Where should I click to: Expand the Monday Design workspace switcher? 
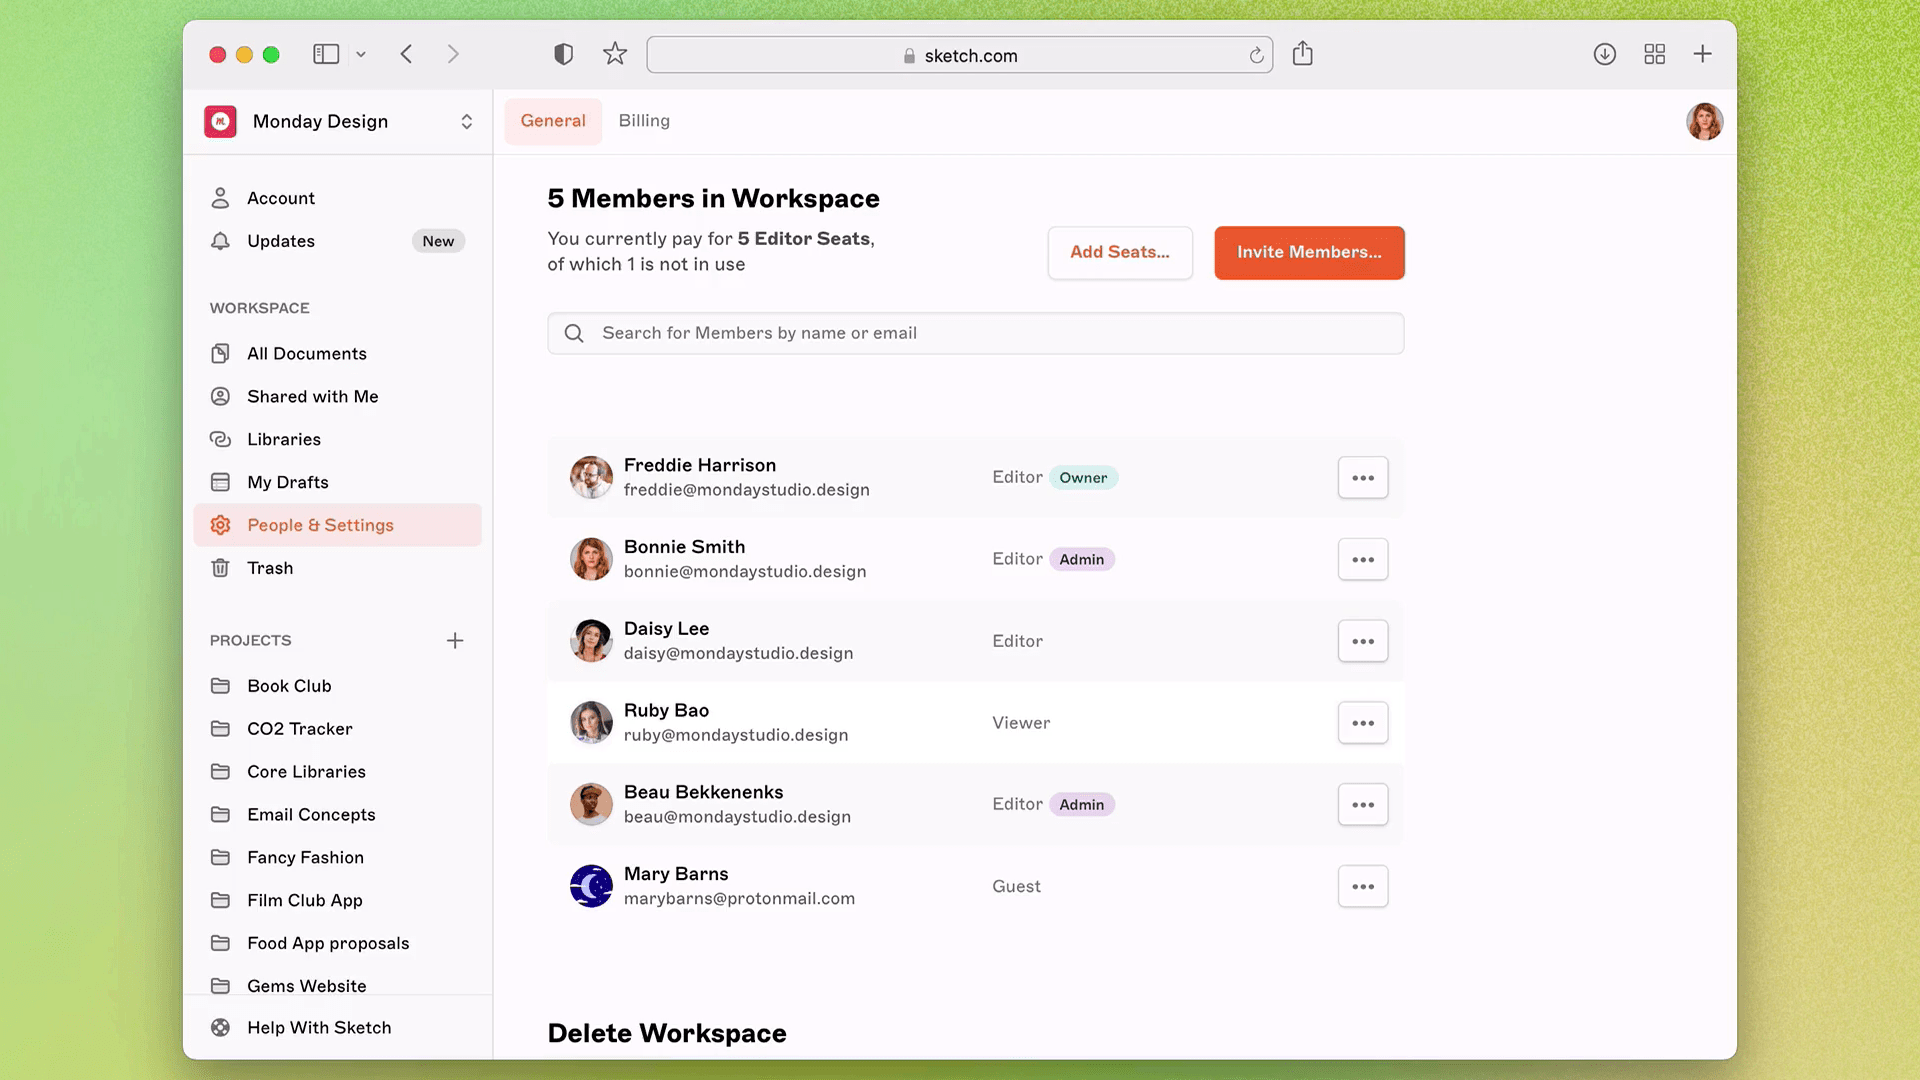[x=466, y=121]
